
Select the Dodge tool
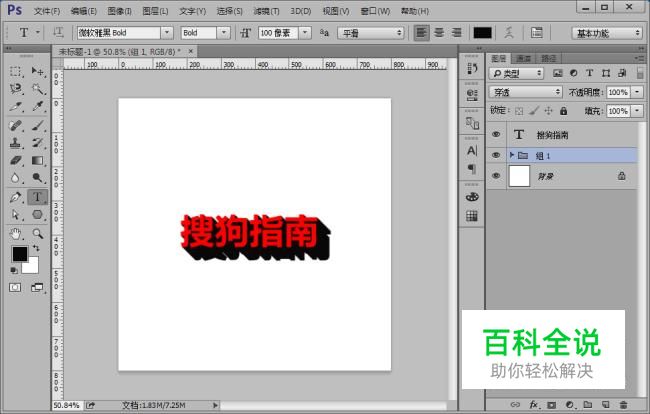point(38,178)
